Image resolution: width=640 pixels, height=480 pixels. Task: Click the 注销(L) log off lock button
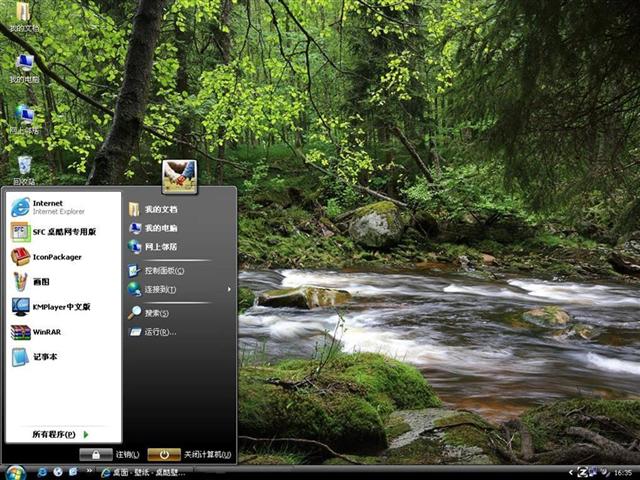(x=96, y=454)
